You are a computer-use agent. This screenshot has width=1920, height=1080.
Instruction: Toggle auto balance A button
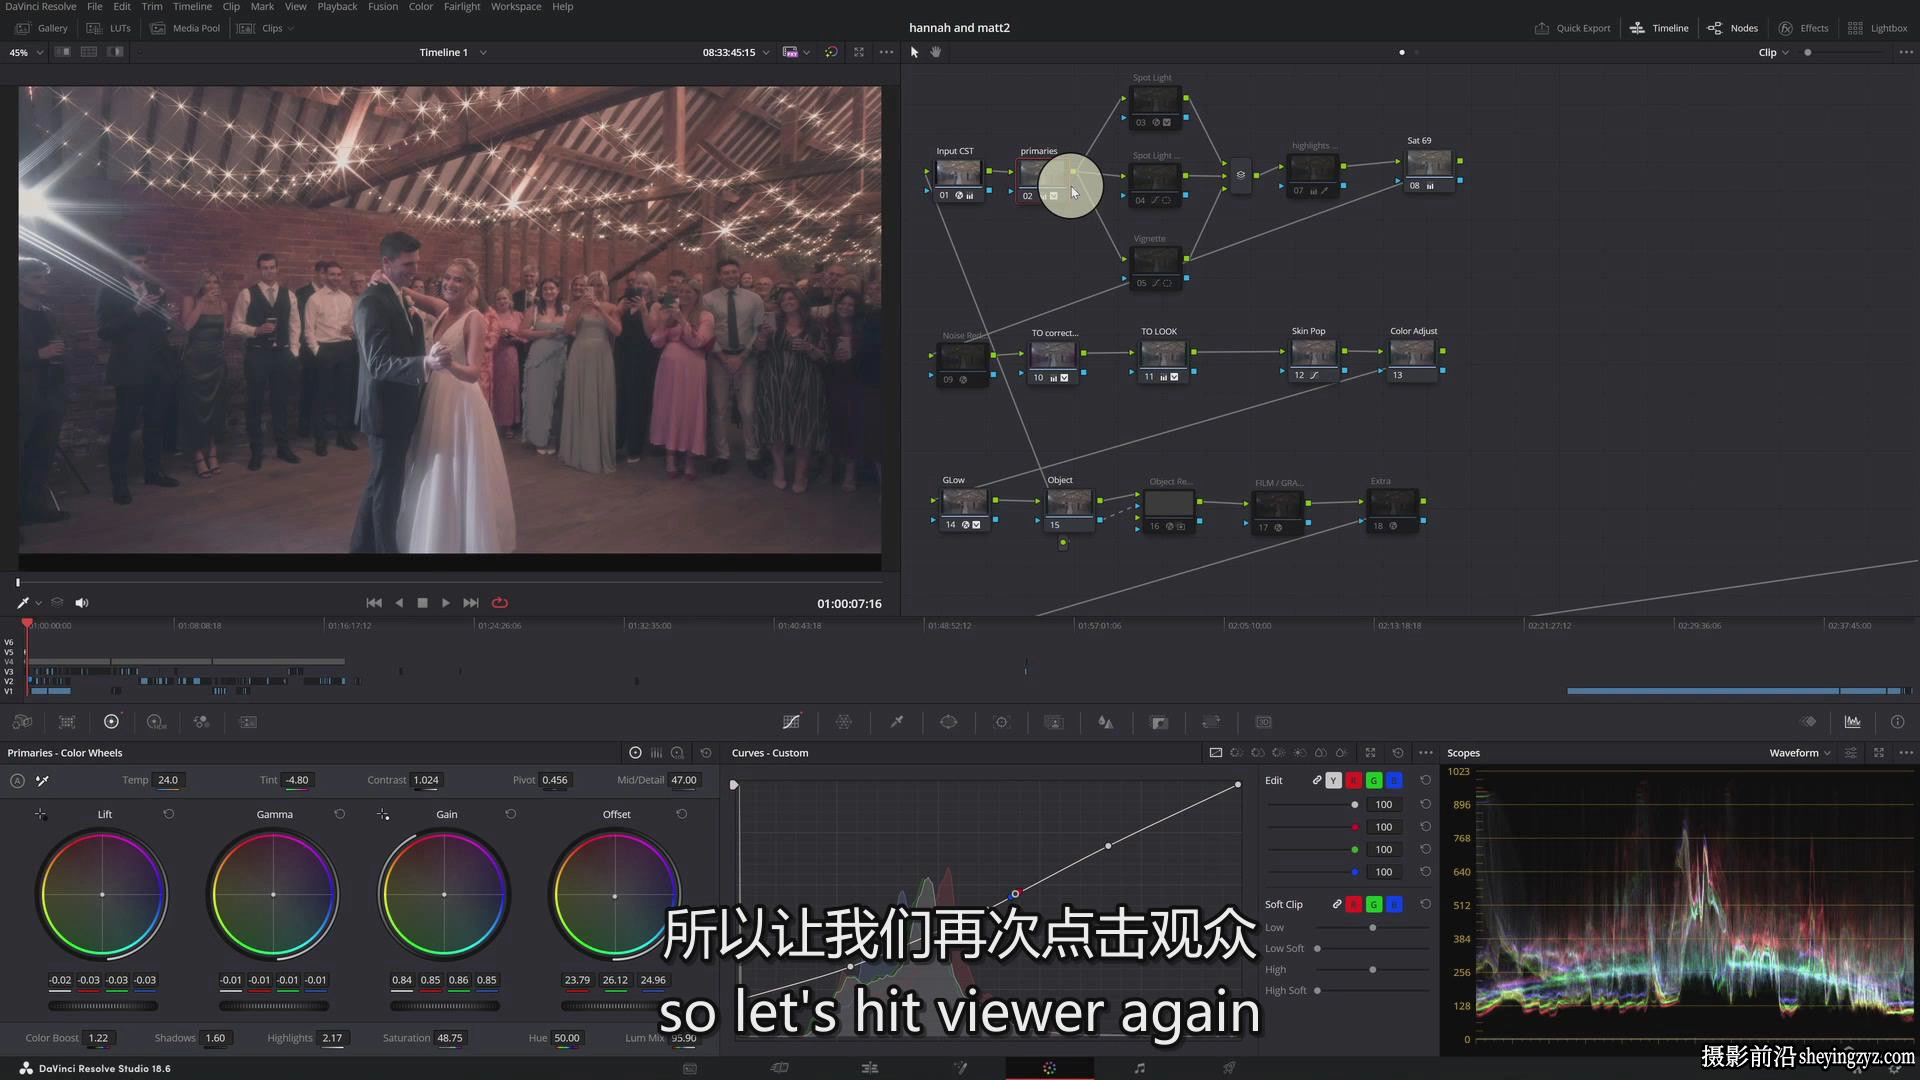pyautogui.click(x=17, y=781)
